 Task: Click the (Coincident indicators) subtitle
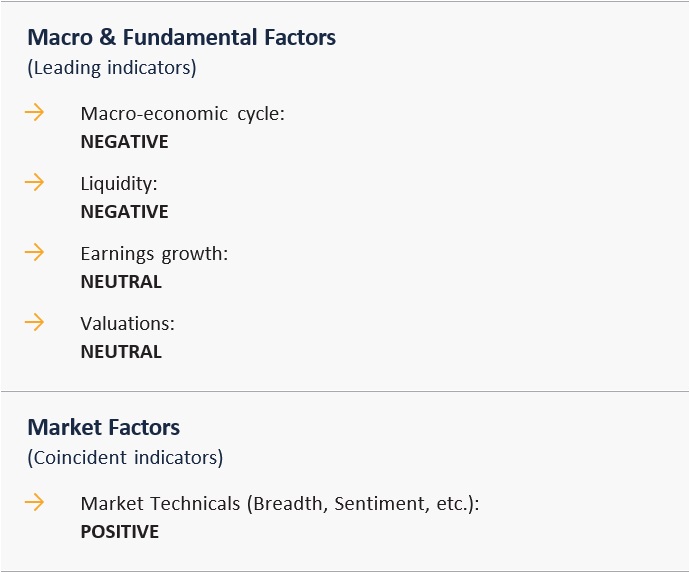click(x=124, y=458)
